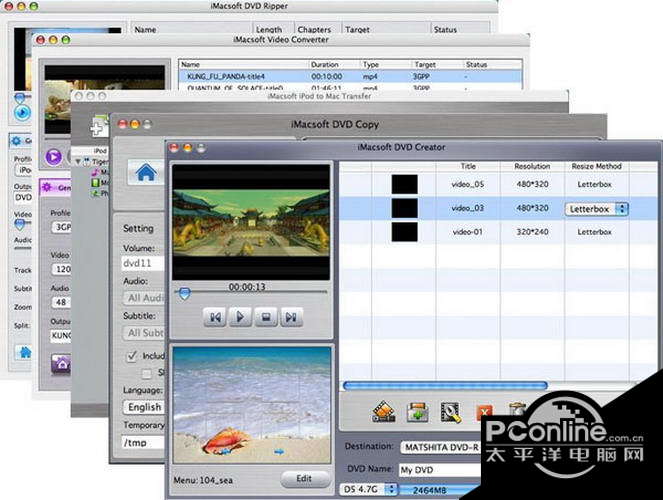Click the blue home icon in DVD Ripper
Screen dimensions: 663x500
click(x=24, y=352)
